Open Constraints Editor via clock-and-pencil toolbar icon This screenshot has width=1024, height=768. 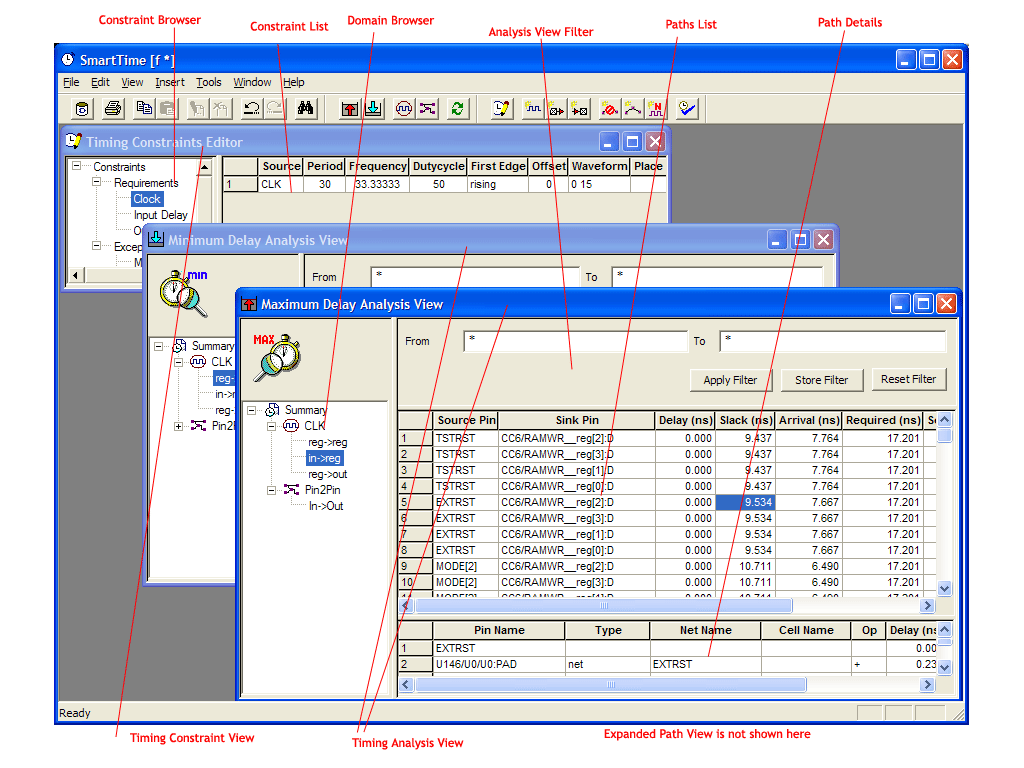click(x=502, y=108)
